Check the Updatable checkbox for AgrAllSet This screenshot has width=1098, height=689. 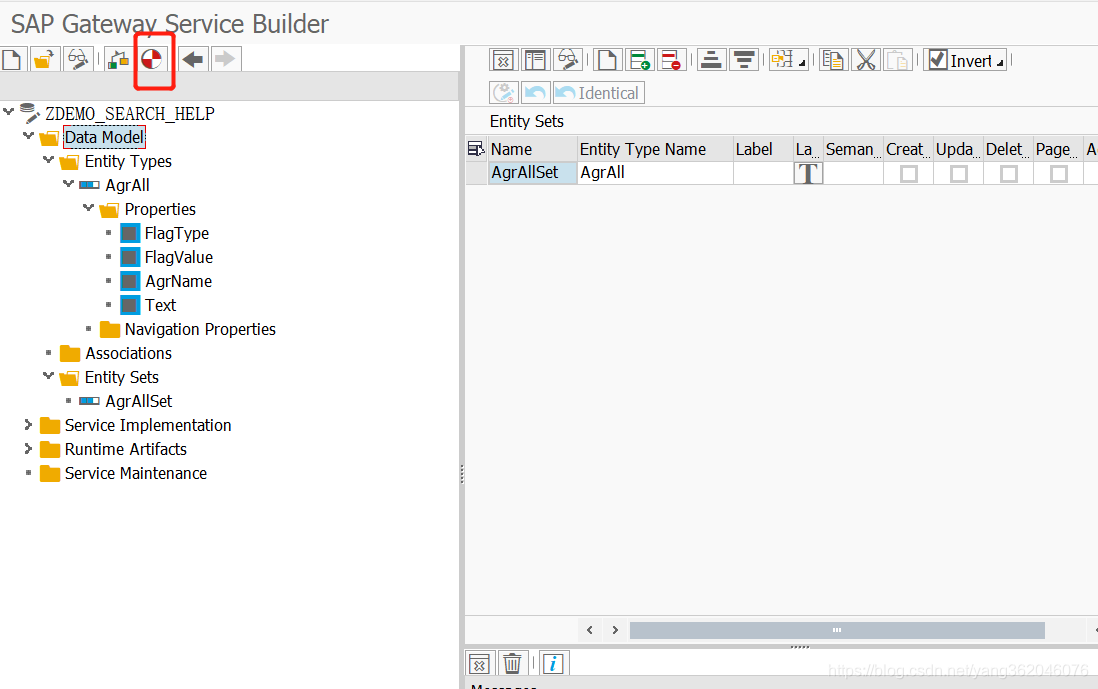click(x=959, y=174)
